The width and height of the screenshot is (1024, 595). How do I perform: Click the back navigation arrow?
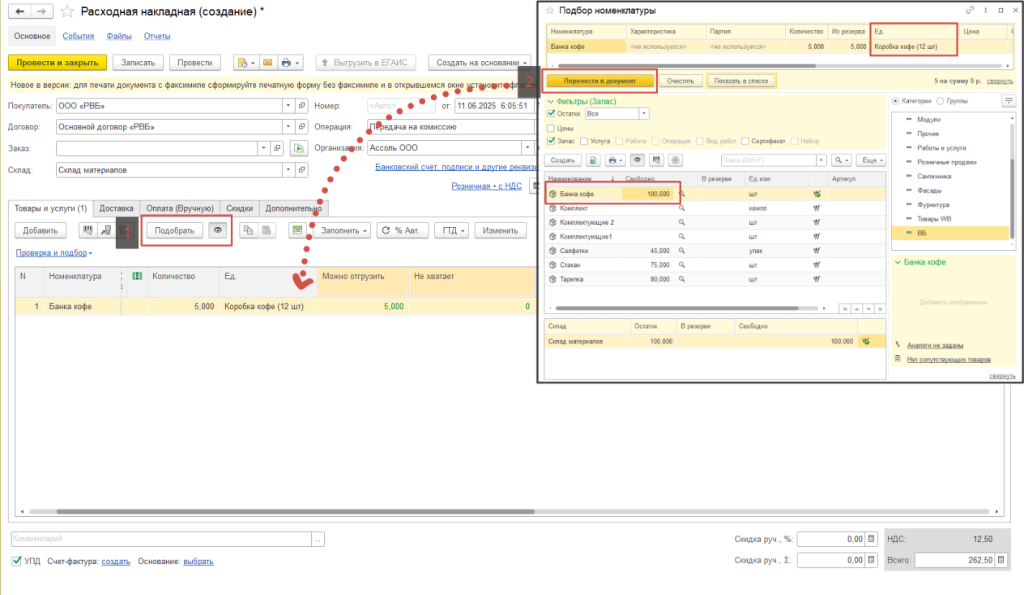point(19,12)
